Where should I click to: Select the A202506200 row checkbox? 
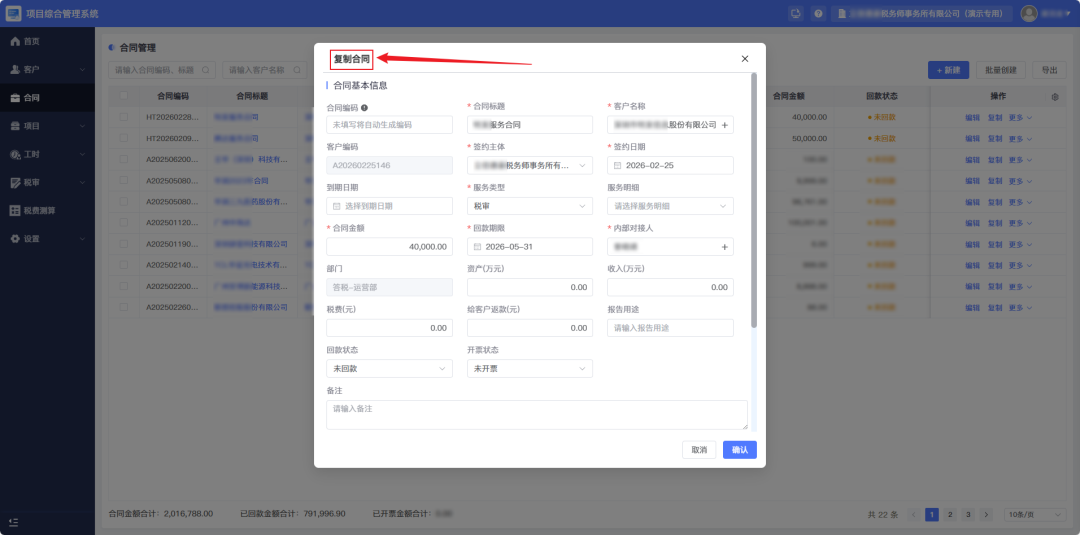coord(123,159)
